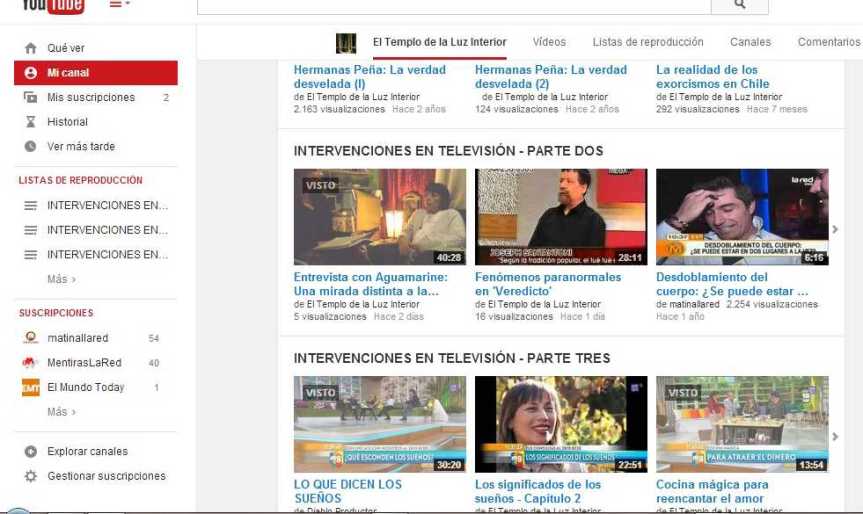Click the Mi canal person icon
863x514 pixels.
[x=31, y=73]
